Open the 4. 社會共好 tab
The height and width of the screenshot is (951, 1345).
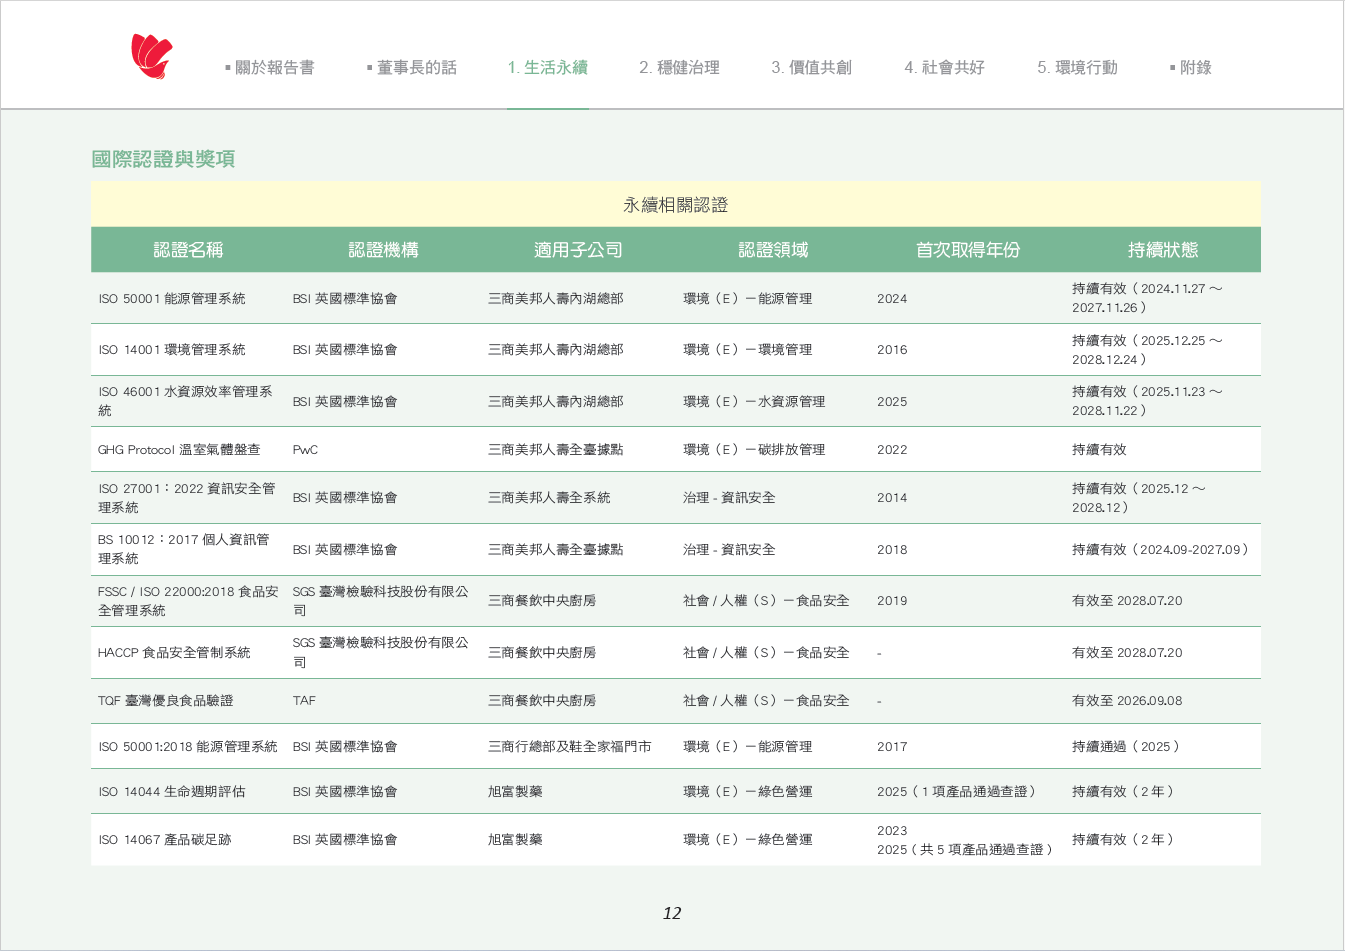pos(944,67)
